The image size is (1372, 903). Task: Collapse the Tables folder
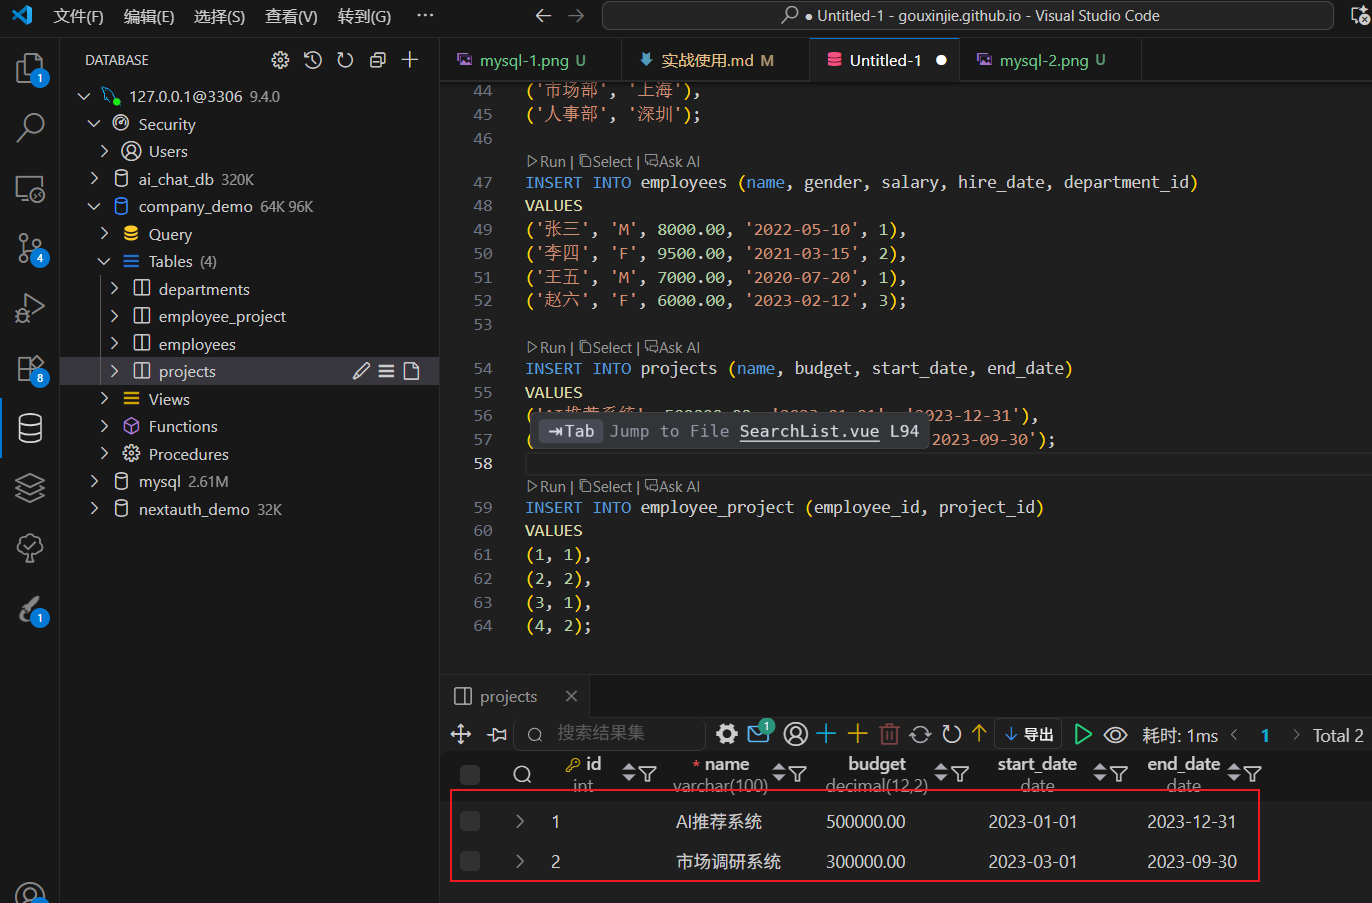click(x=104, y=261)
